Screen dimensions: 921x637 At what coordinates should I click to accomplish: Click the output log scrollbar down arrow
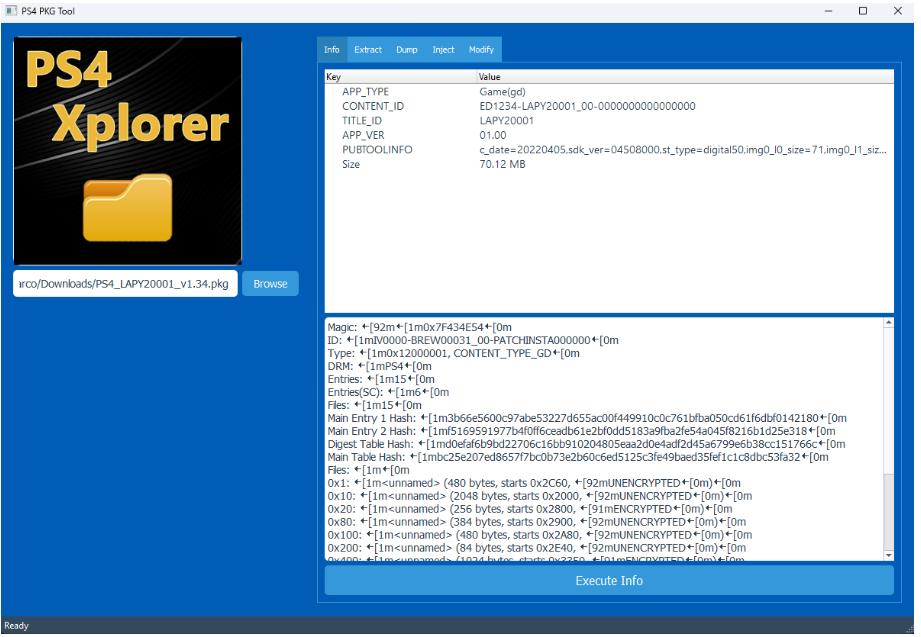888,555
